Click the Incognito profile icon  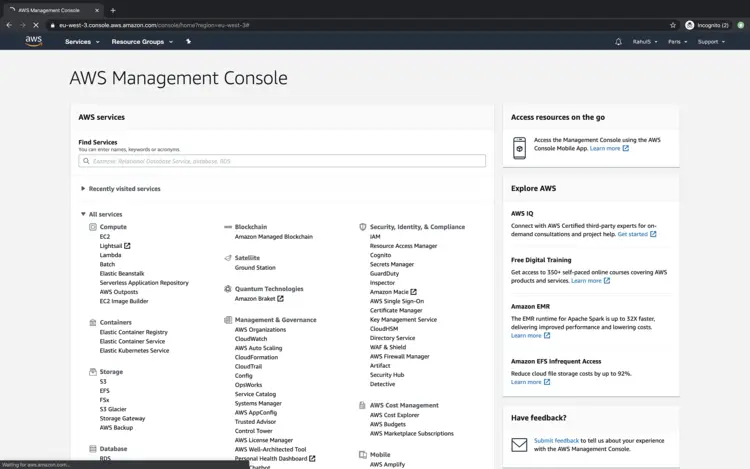[689, 25]
